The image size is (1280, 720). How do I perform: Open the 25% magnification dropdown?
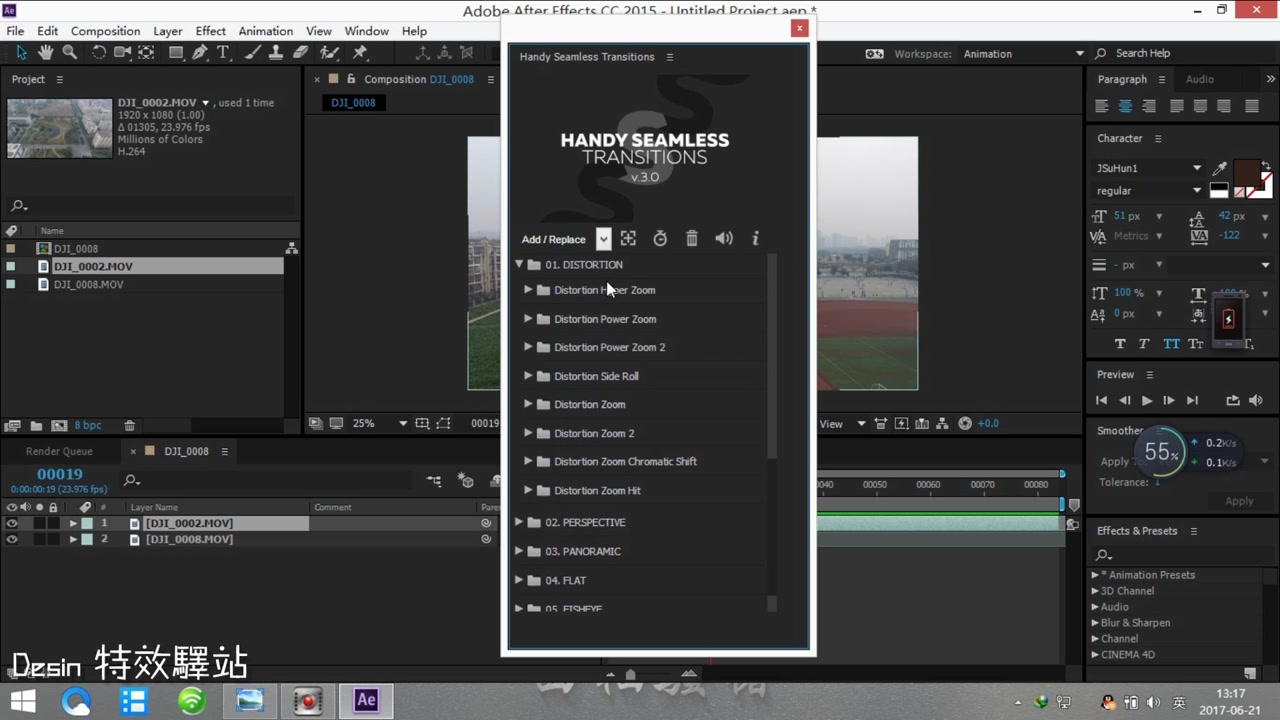point(403,423)
